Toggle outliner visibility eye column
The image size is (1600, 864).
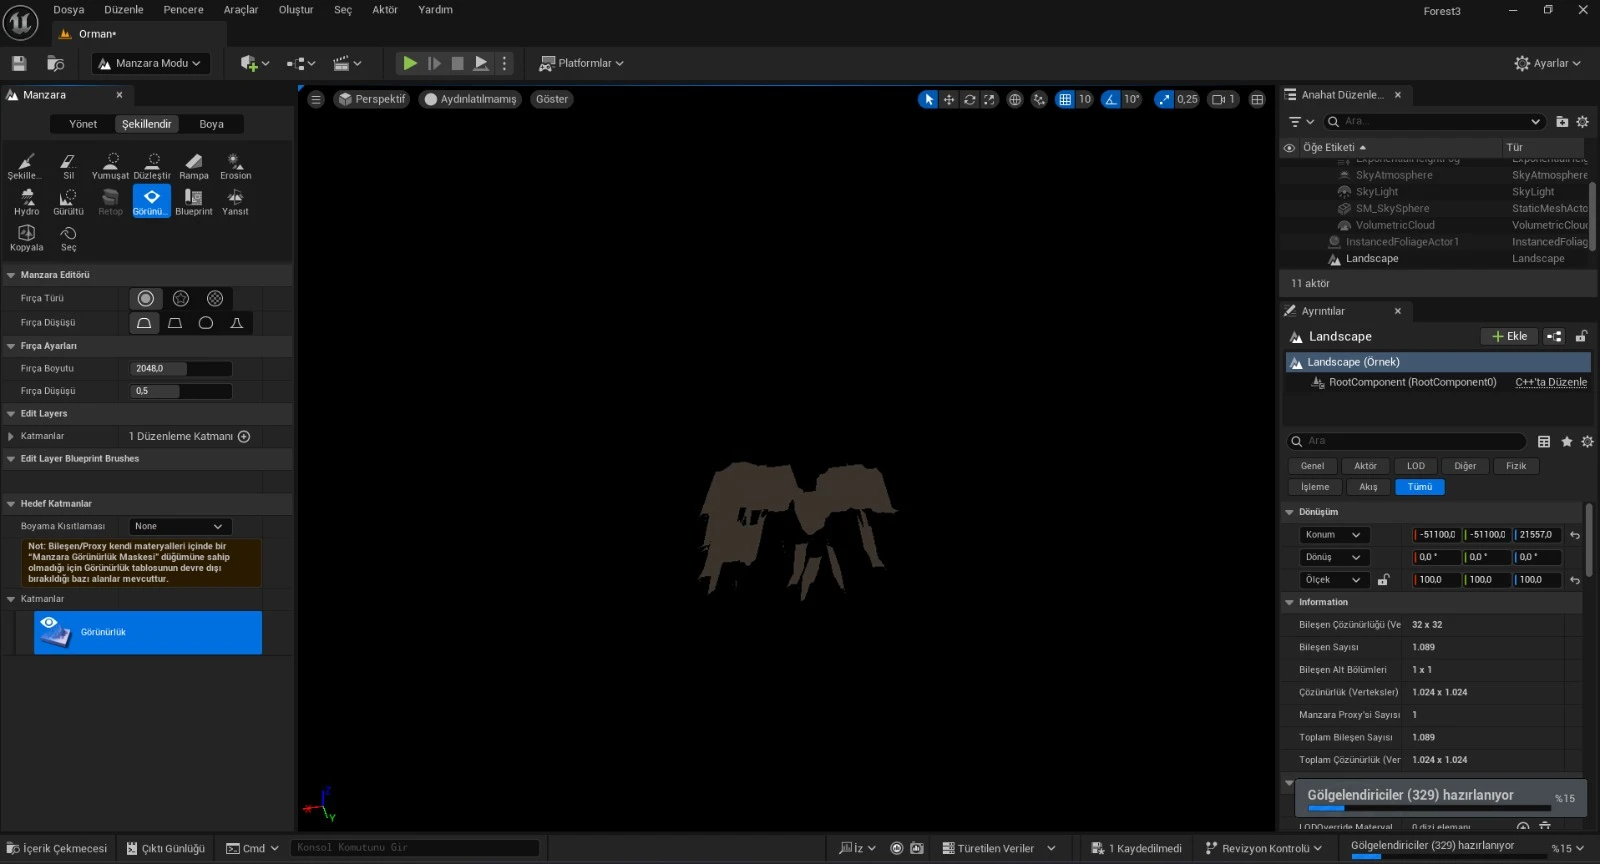coord(1289,147)
